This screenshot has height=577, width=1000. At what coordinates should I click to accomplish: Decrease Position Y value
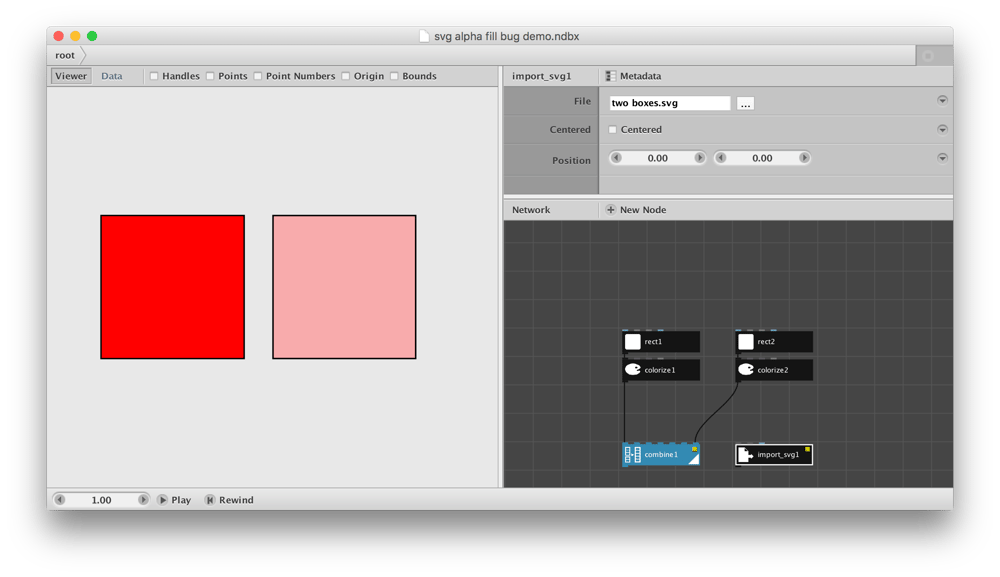point(721,158)
